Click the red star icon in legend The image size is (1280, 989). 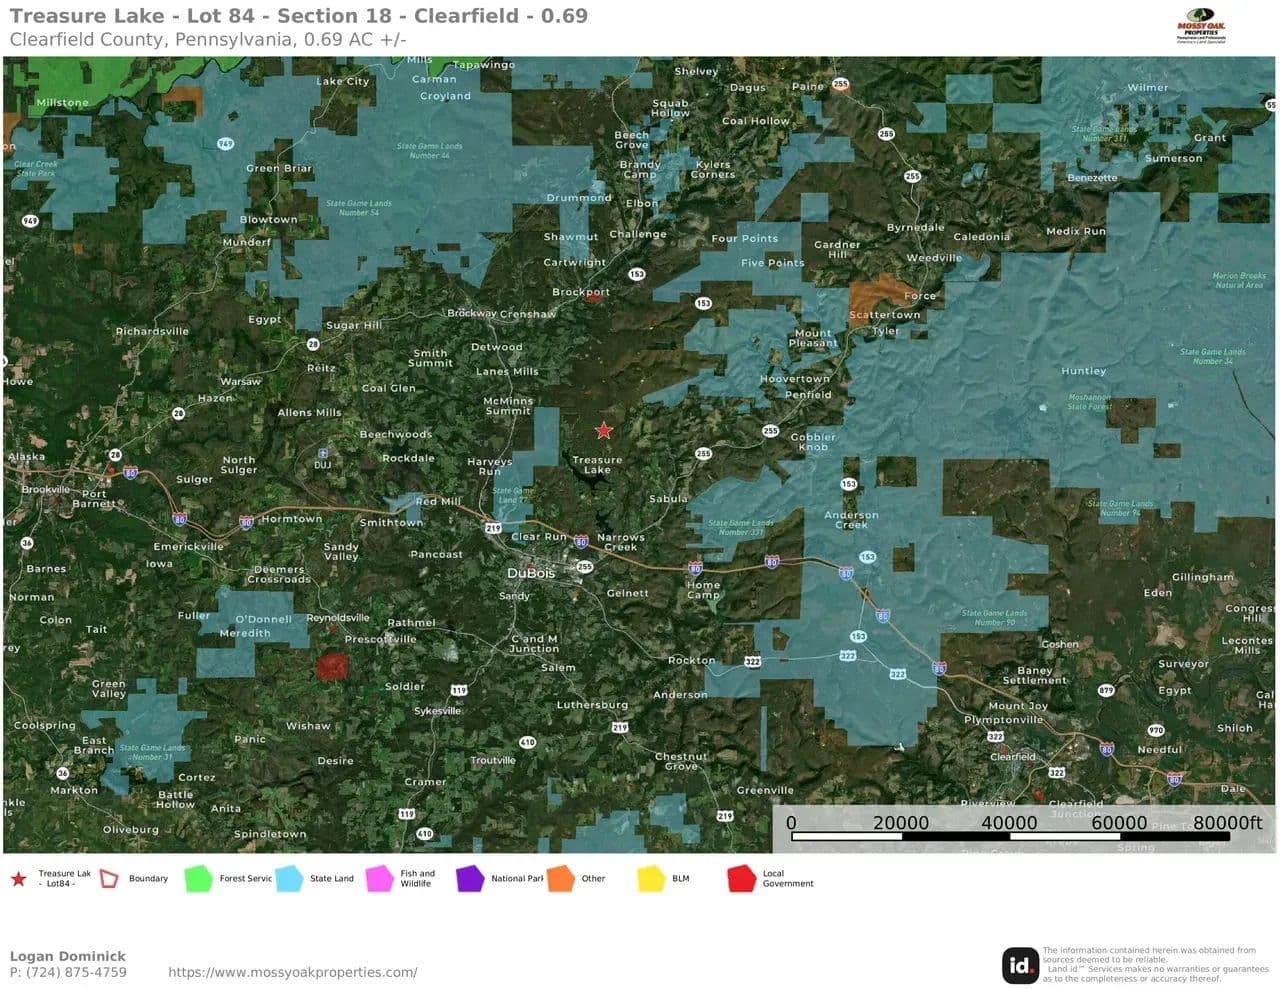18,879
